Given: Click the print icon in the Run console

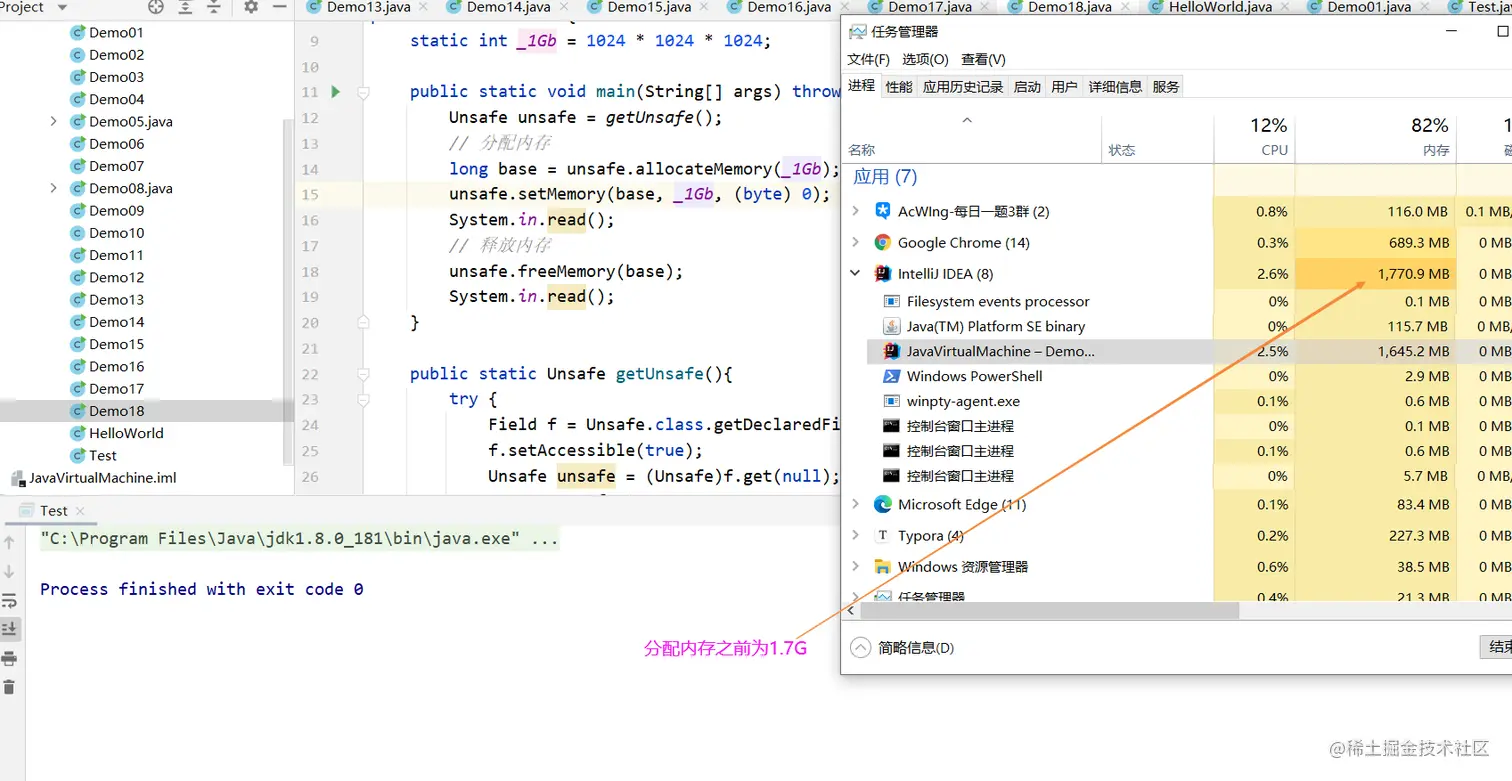Looking at the screenshot, I should (9, 658).
